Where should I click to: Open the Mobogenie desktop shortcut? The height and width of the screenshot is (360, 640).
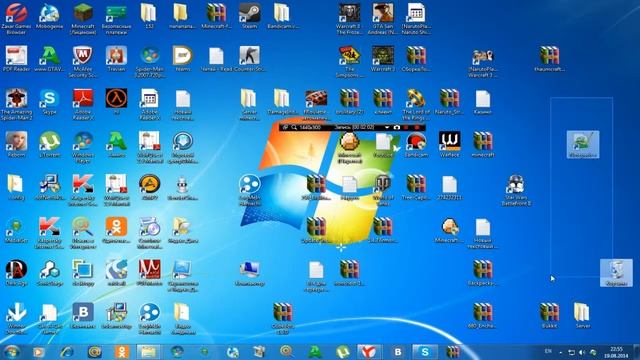[x=49, y=17]
